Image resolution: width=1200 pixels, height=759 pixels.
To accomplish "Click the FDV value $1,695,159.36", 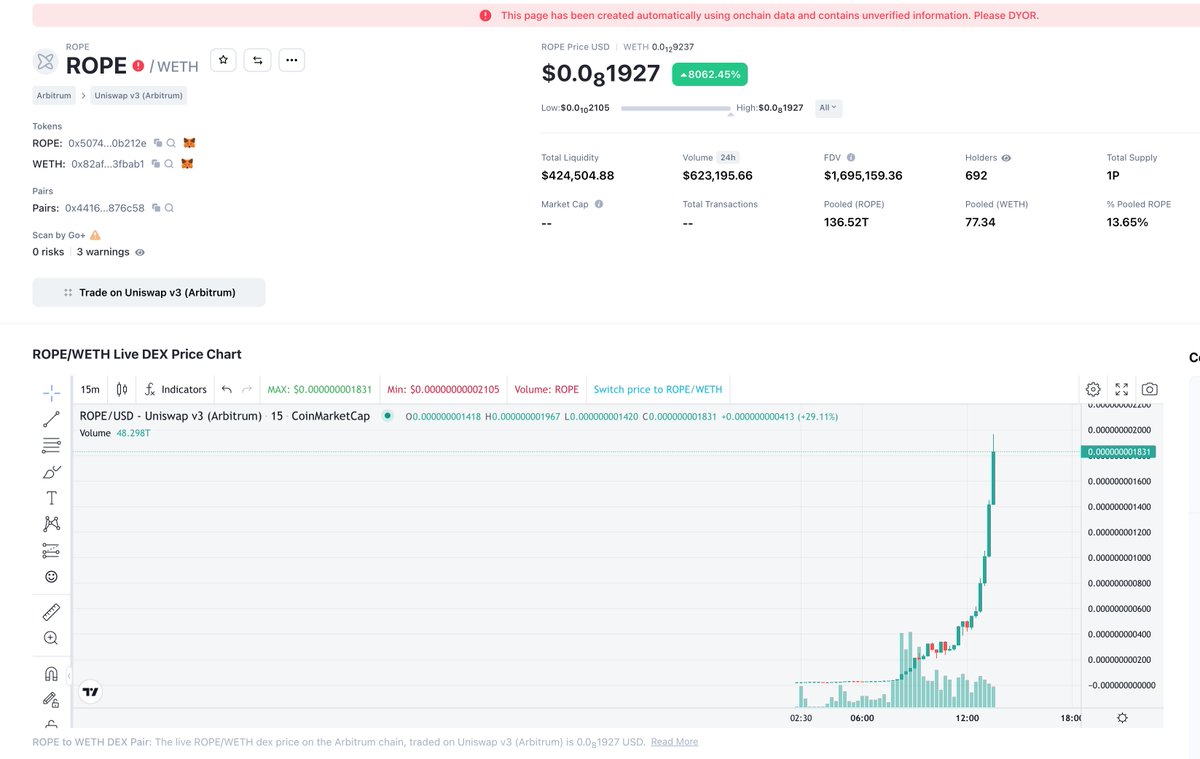I will click(863, 175).
